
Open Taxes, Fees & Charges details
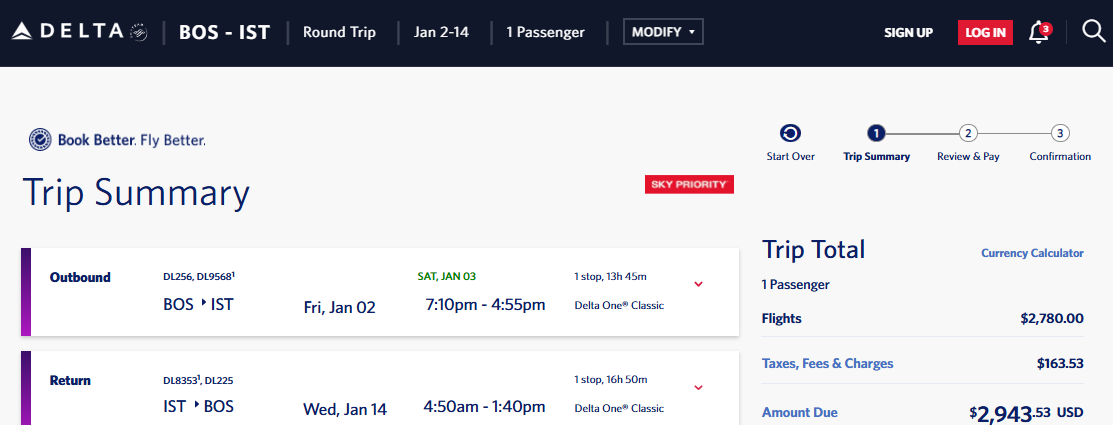[827, 363]
